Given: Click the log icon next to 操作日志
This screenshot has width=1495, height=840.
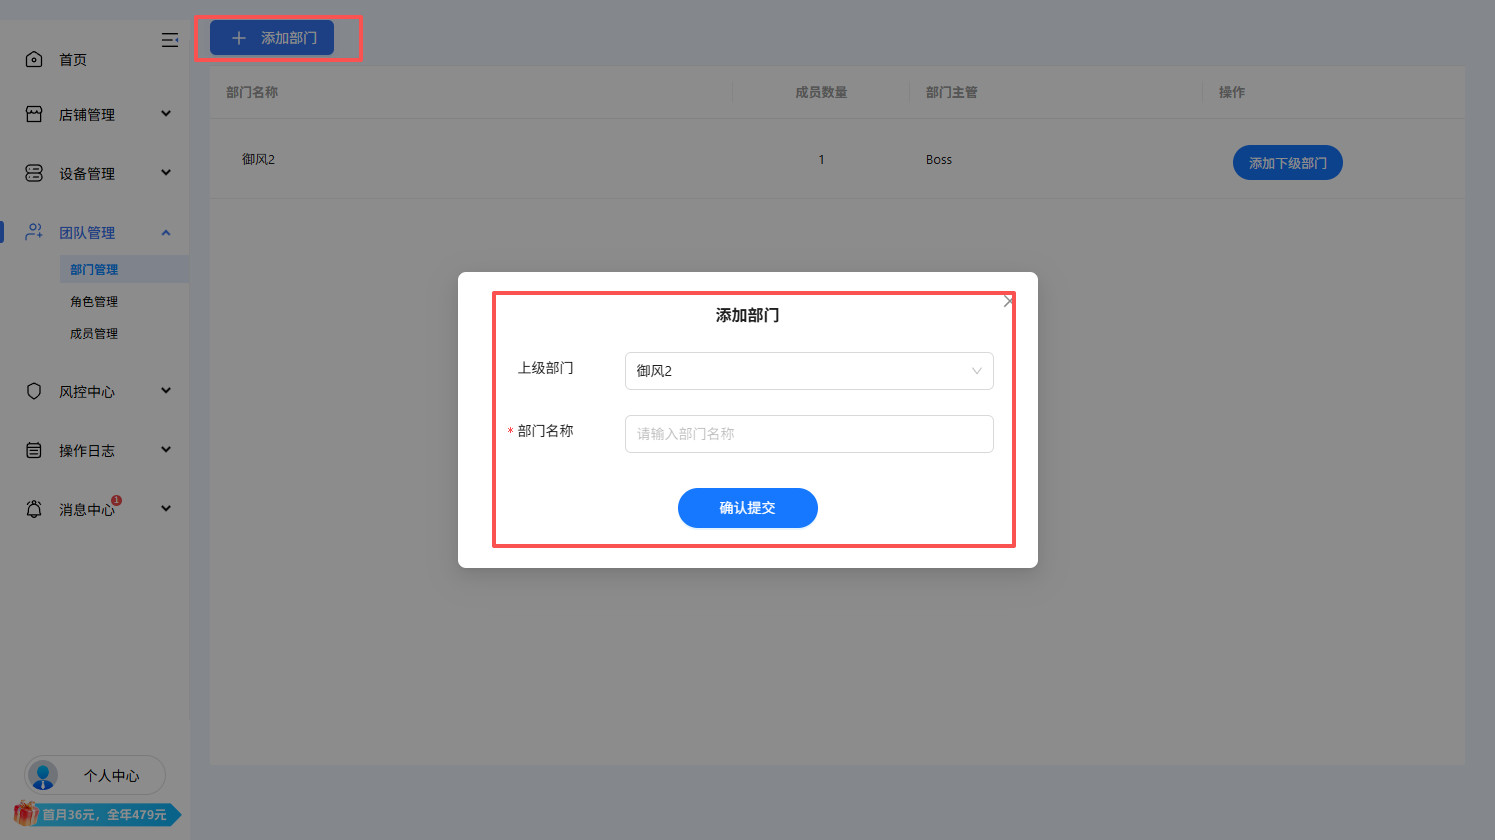Looking at the screenshot, I should [x=35, y=449].
